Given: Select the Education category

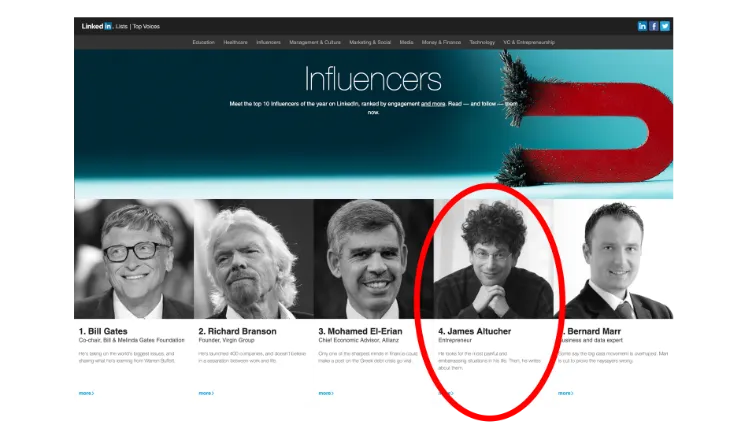Looking at the screenshot, I should tap(203, 42).
